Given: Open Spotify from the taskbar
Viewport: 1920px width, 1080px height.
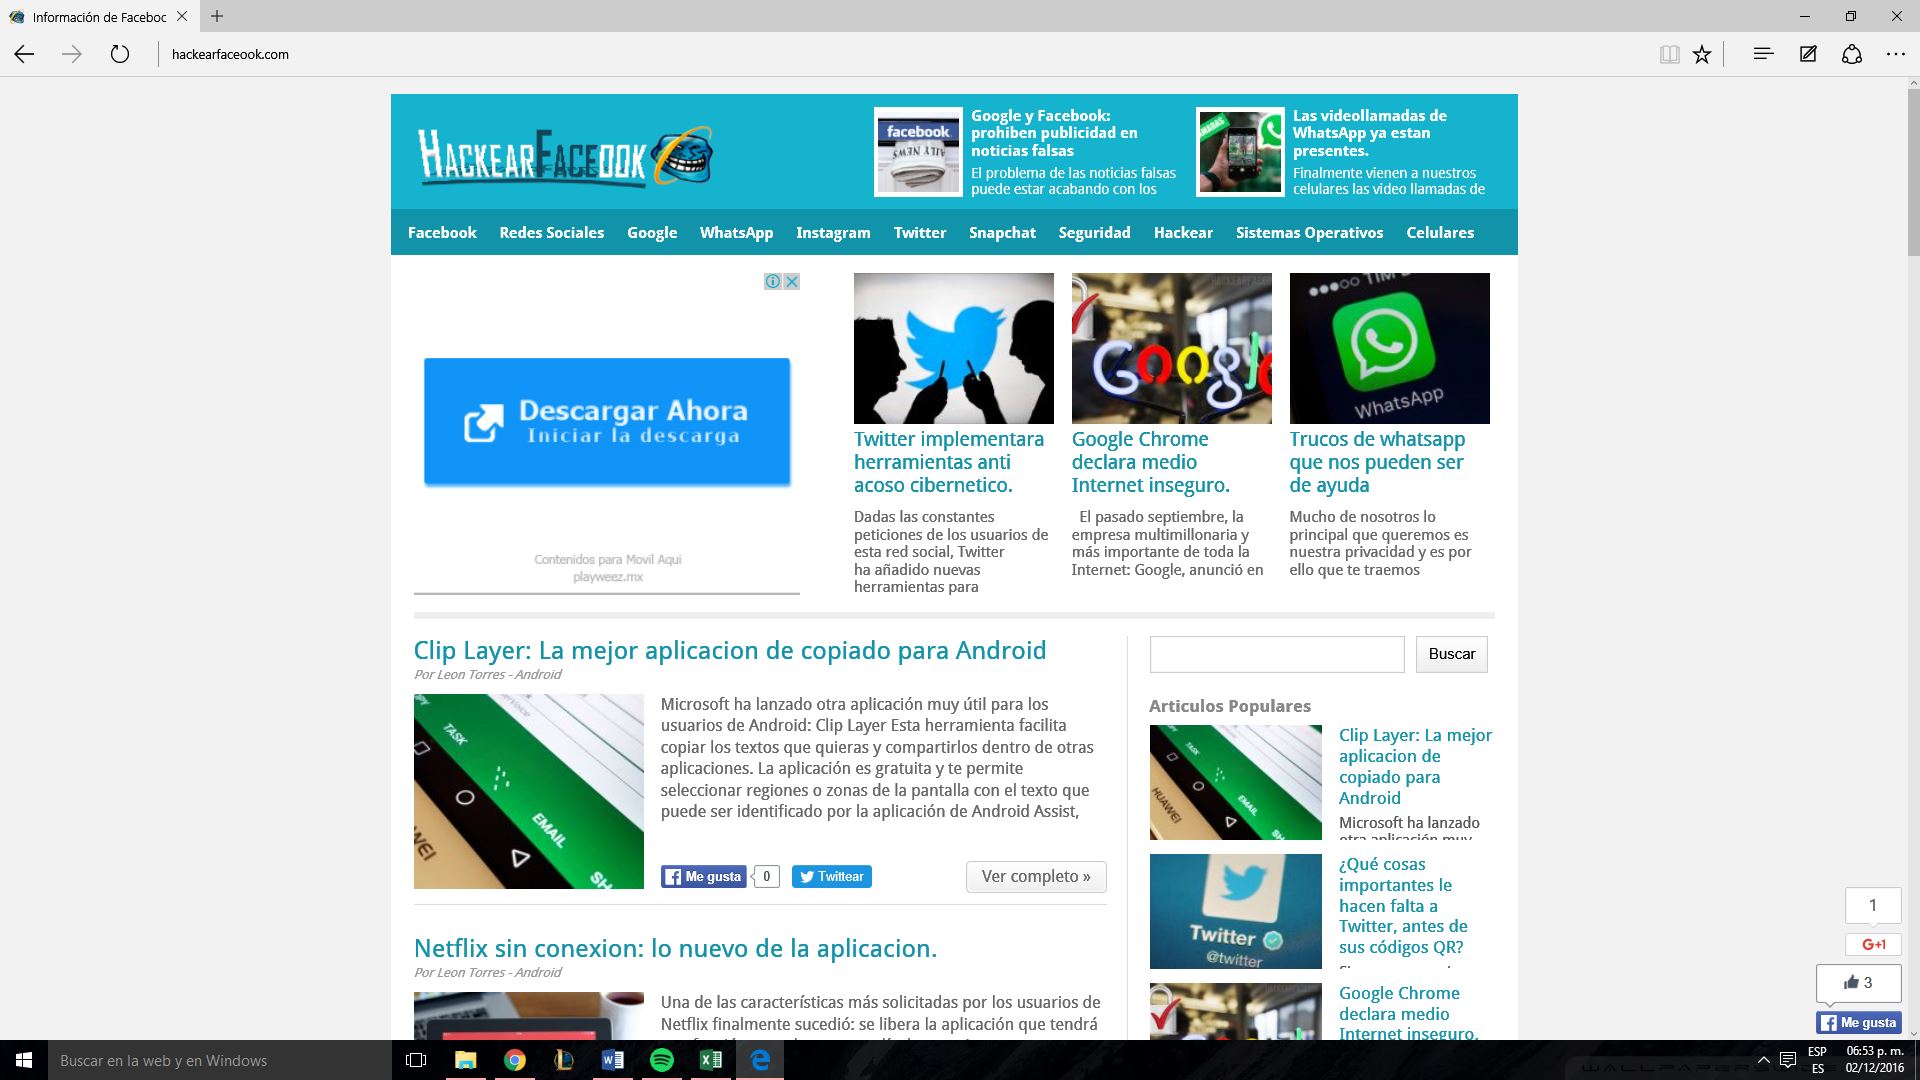Looking at the screenshot, I should point(662,1060).
